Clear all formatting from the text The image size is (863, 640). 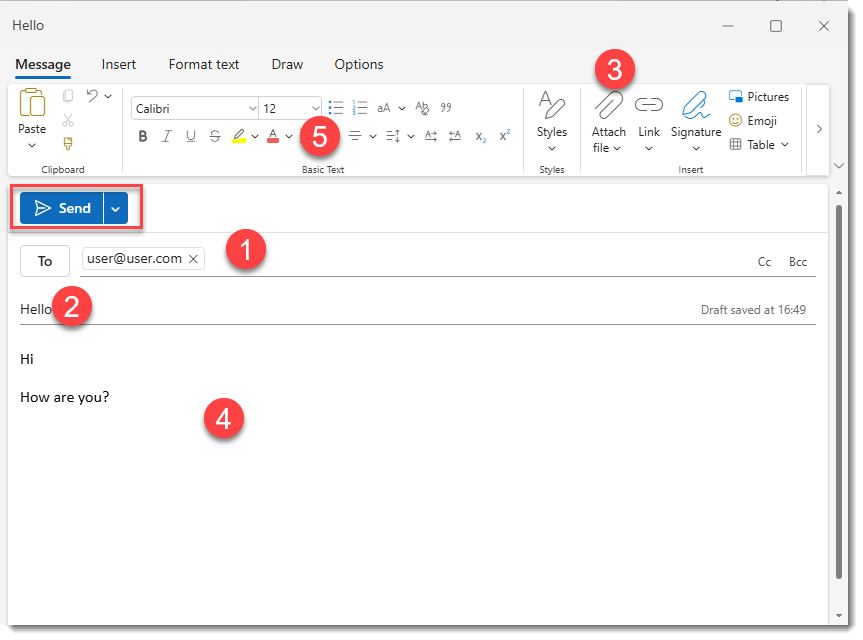pos(422,107)
